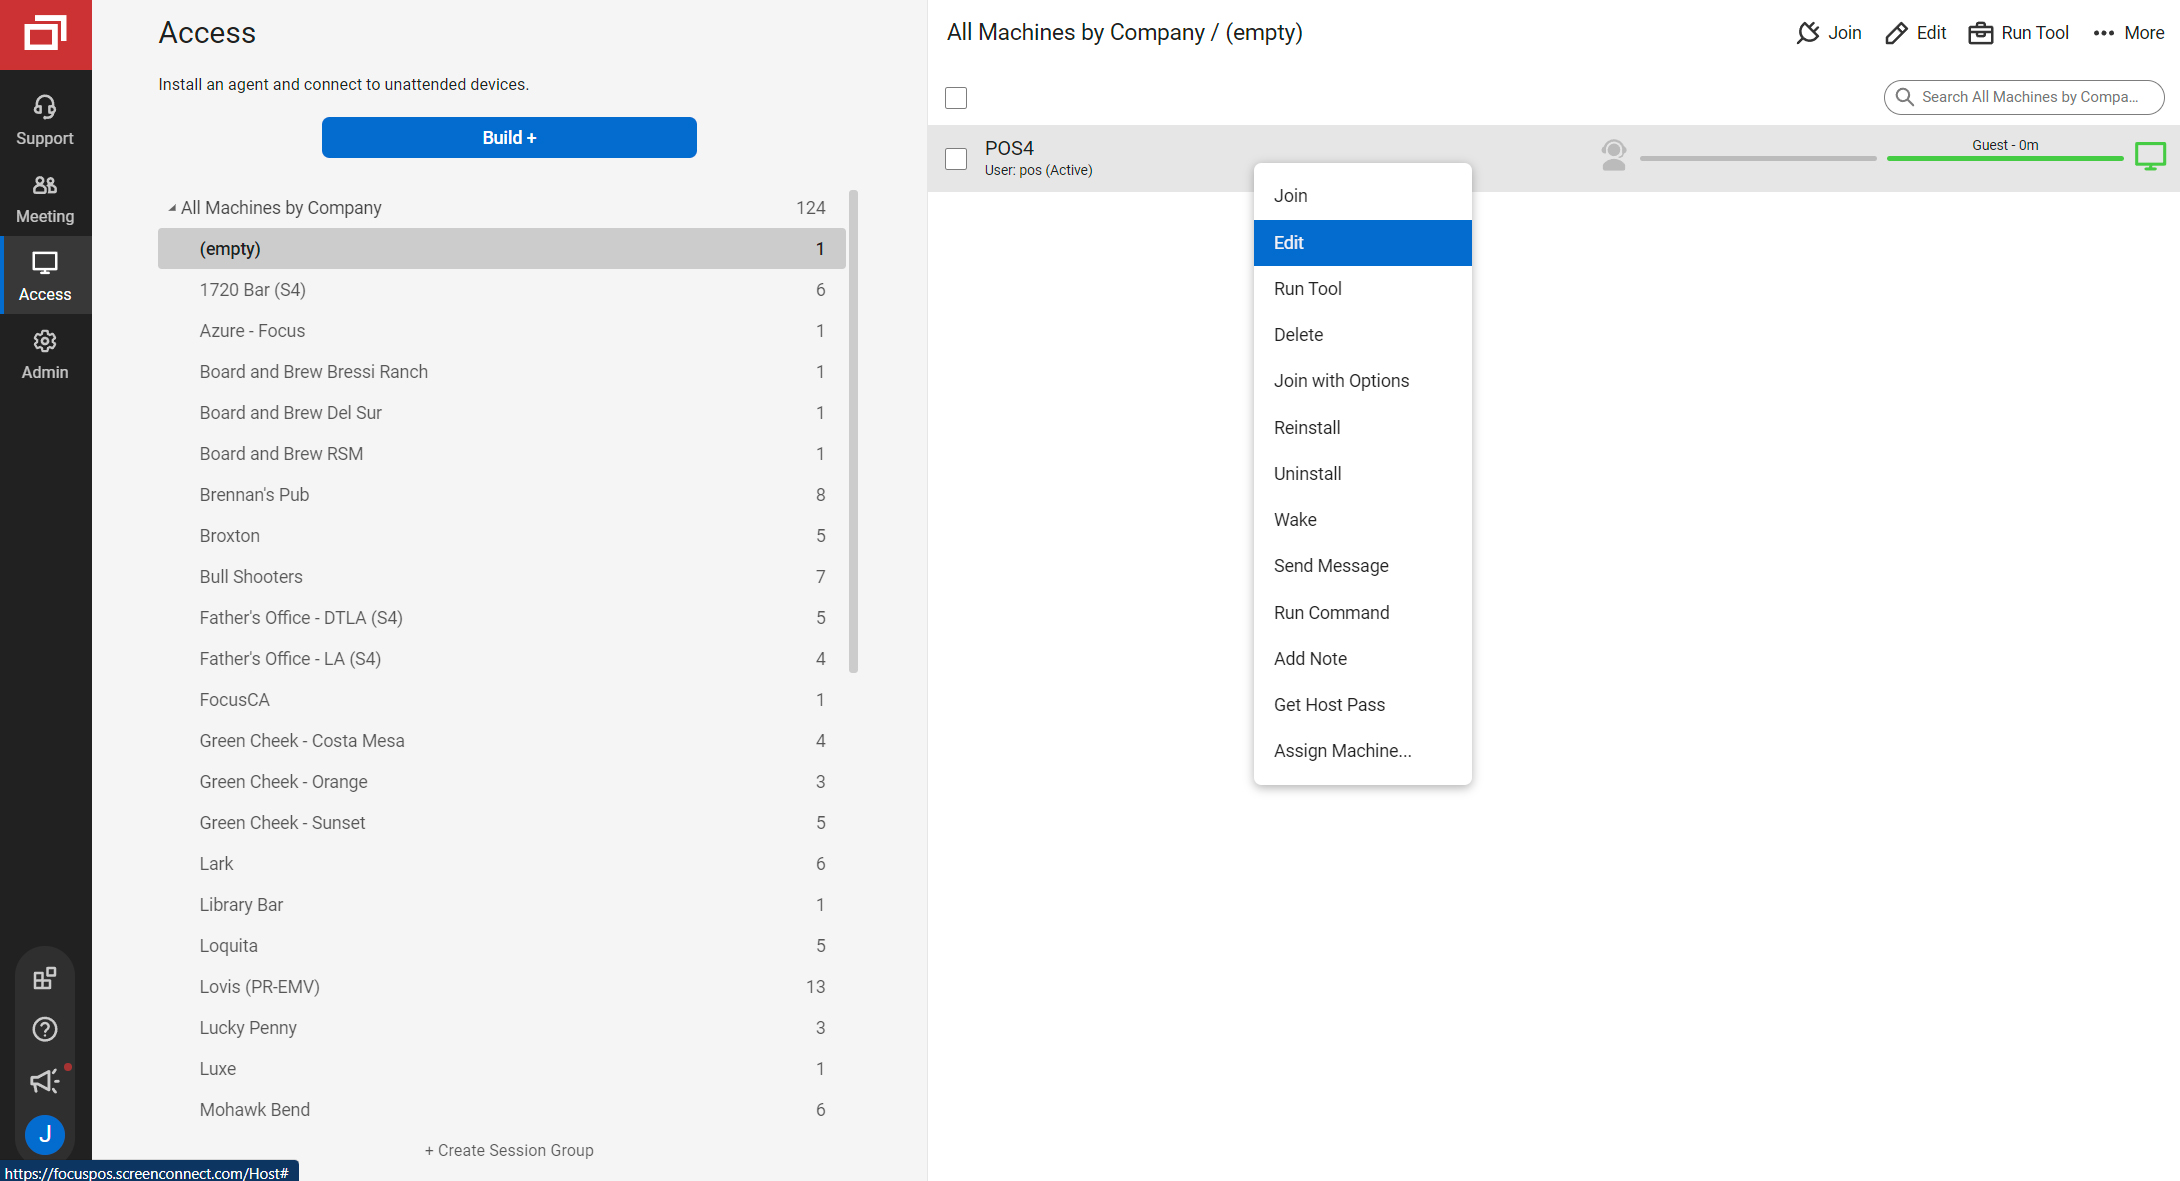Viewport: 2180px width, 1181px height.
Task: Check the POS4 machine checkbox
Action: (x=956, y=159)
